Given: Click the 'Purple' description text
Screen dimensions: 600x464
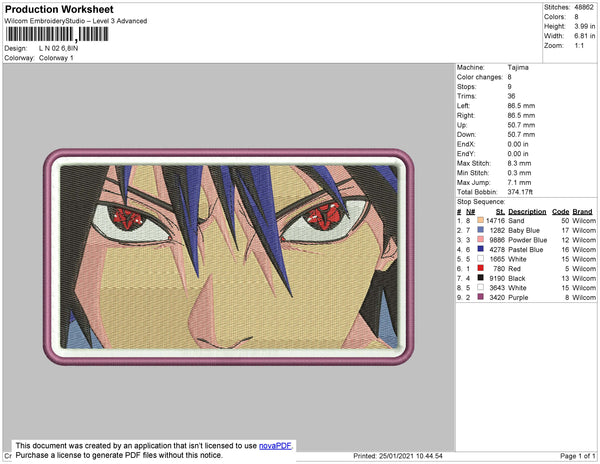Looking at the screenshot, I should (x=518, y=297).
